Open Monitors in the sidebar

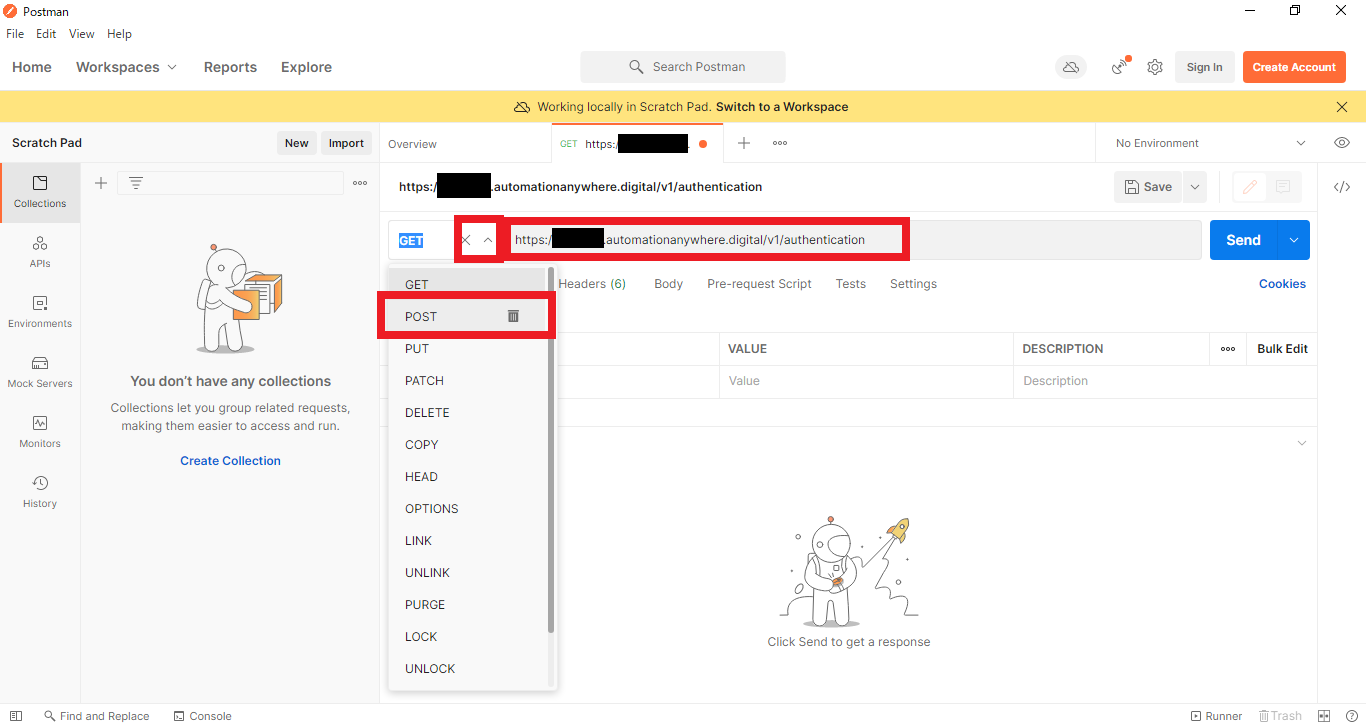pyautogui.click(x=40, y=432)
